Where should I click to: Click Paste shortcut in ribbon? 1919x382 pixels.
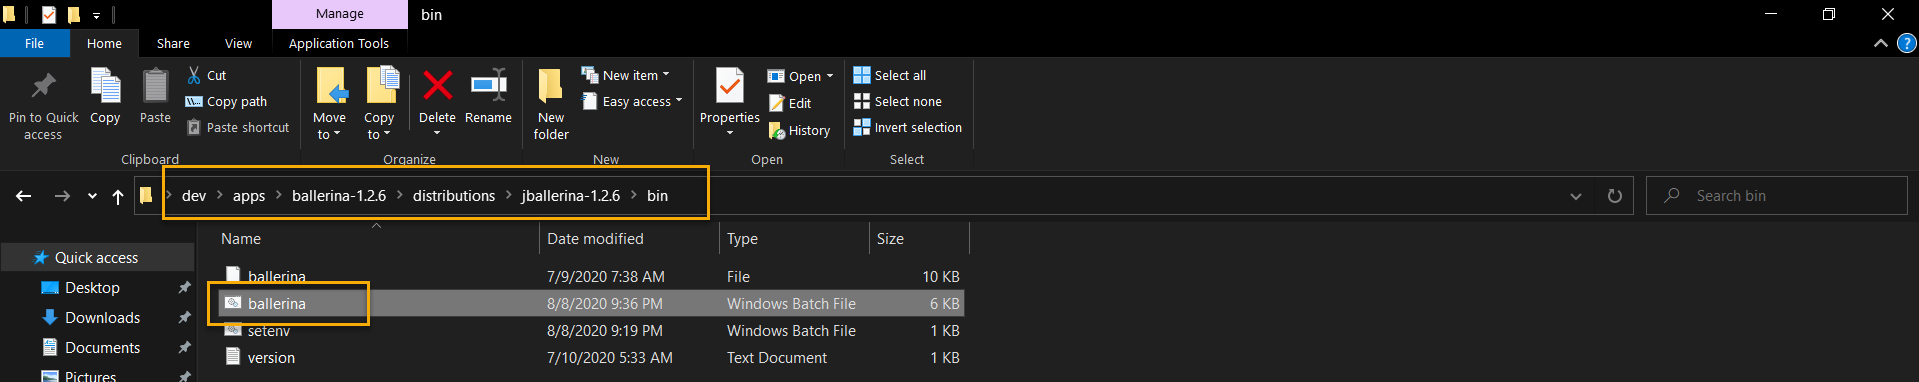238,127
